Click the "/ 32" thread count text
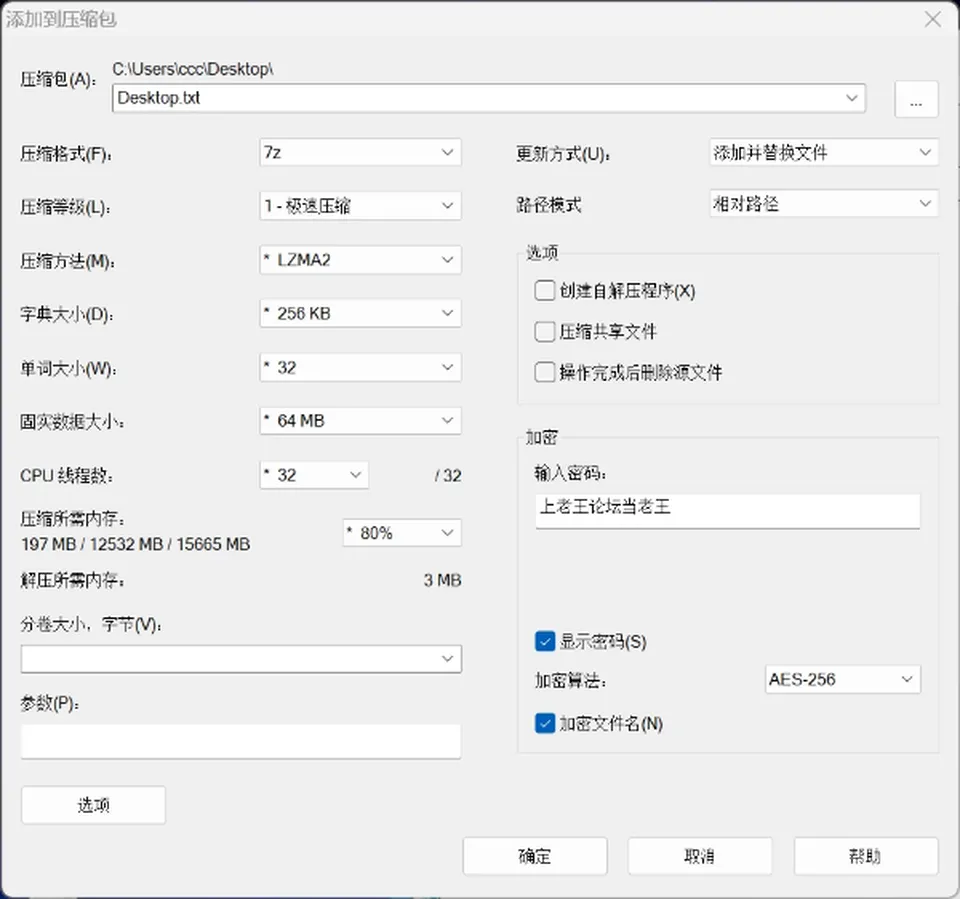The image size is (960, 899). click(x=448, y=475)
